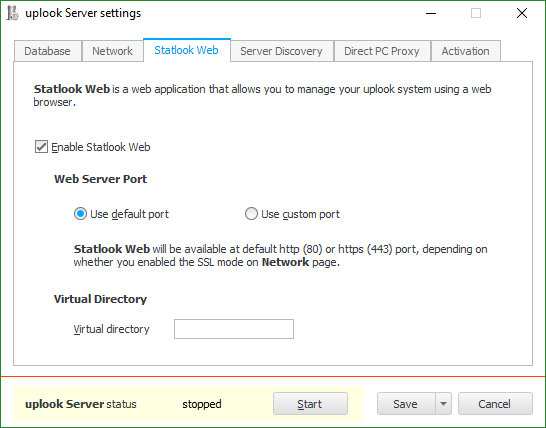Focus the Virtual directory text field
The height and width of the screenshot is (428, 546).
point(234,329)
